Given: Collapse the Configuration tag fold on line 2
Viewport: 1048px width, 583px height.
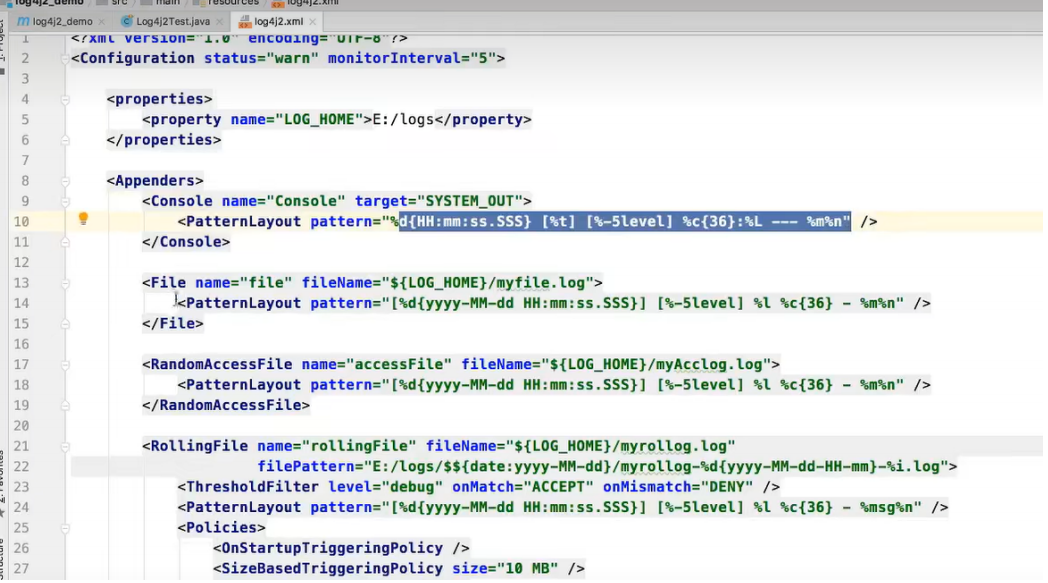Looking at the screenshot, I should coord(65,59).
